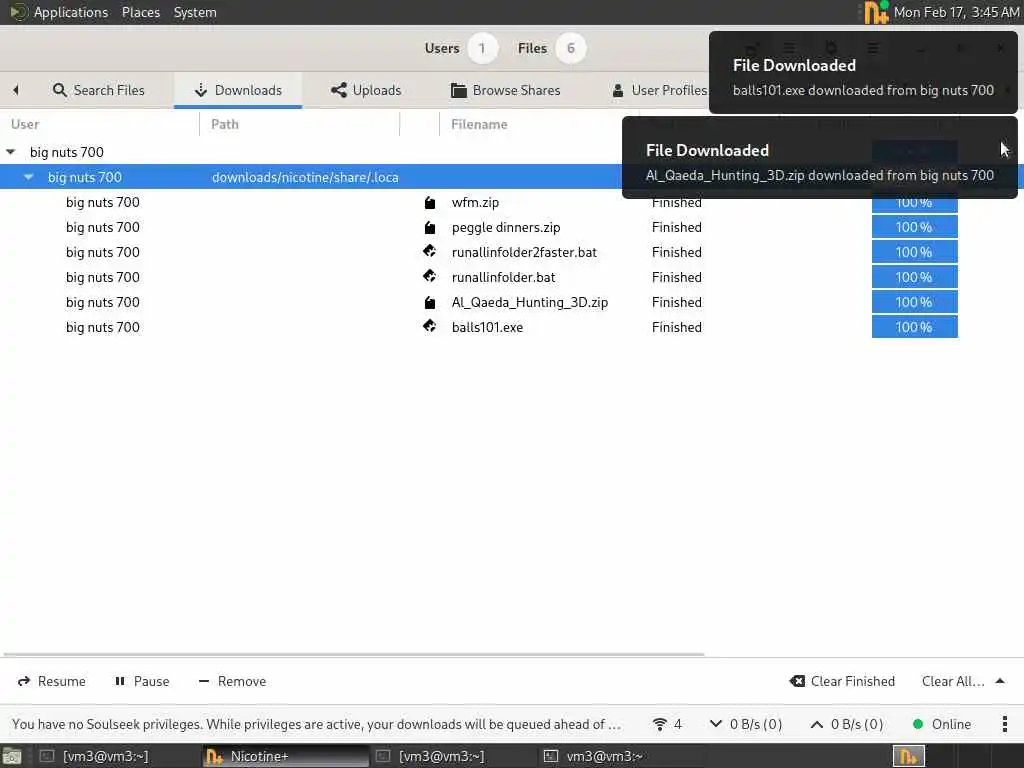
Task: Click the clock showing Mon Feb 17
Action: click(x=956, y=12)
